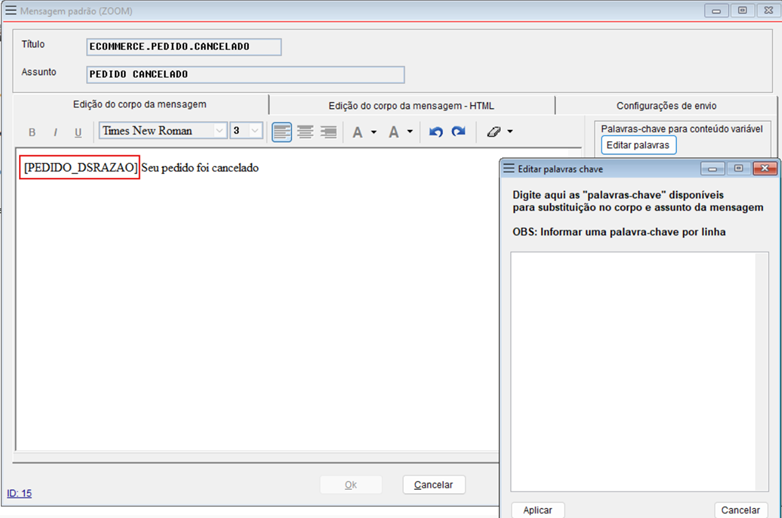Expand the second letter A color dropdown arrow

(410, 132)
